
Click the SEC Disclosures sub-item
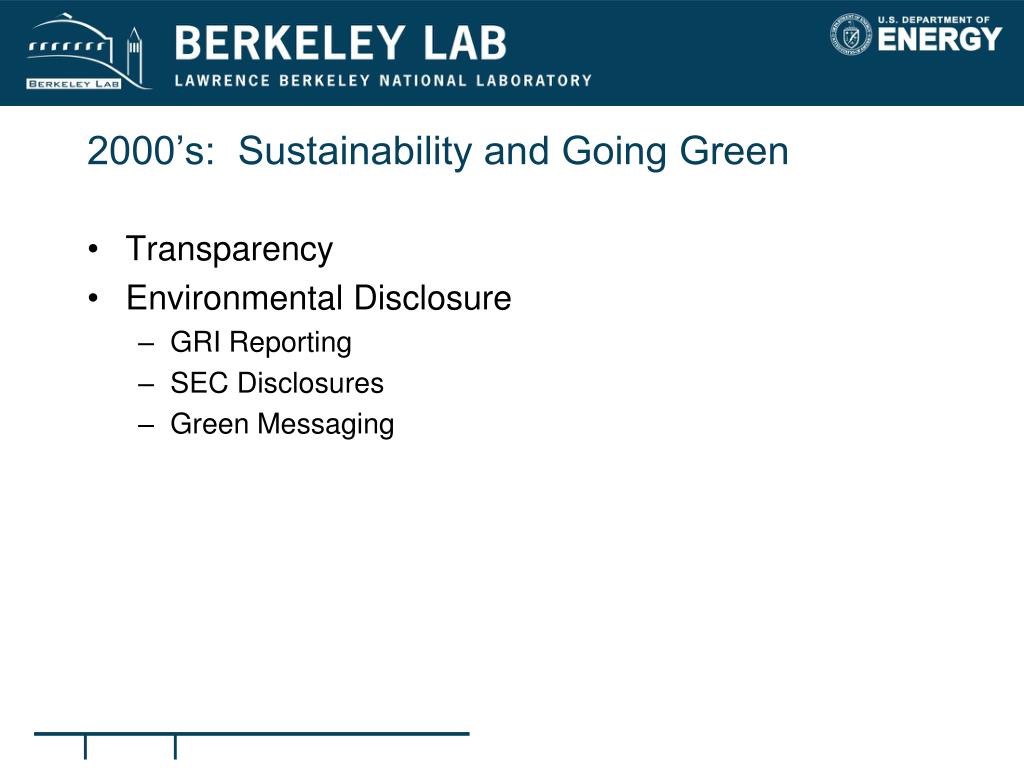277,383
